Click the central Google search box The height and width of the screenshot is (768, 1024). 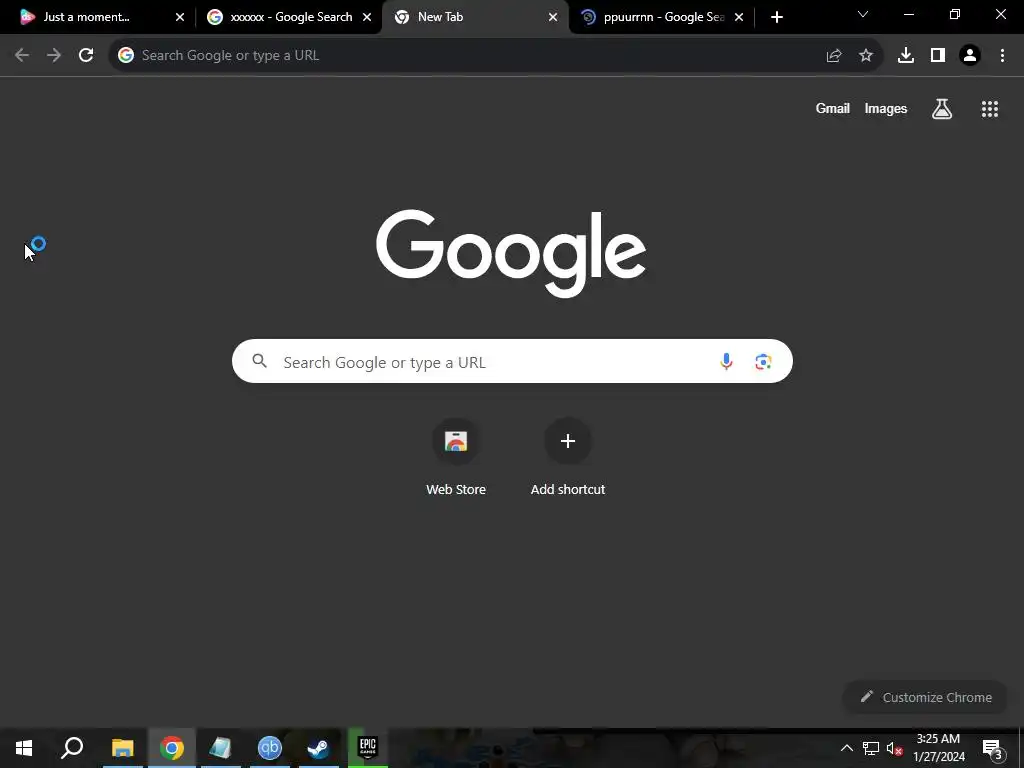512,361
